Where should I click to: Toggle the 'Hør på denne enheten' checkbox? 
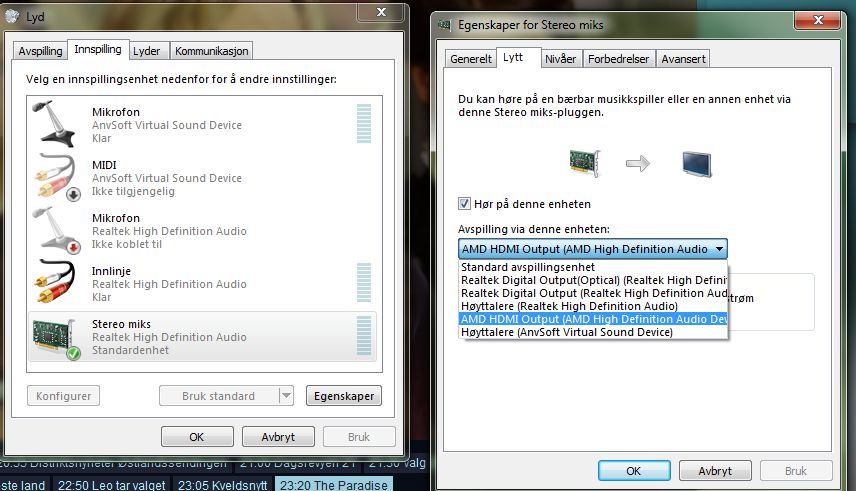(x=464, y=204)
